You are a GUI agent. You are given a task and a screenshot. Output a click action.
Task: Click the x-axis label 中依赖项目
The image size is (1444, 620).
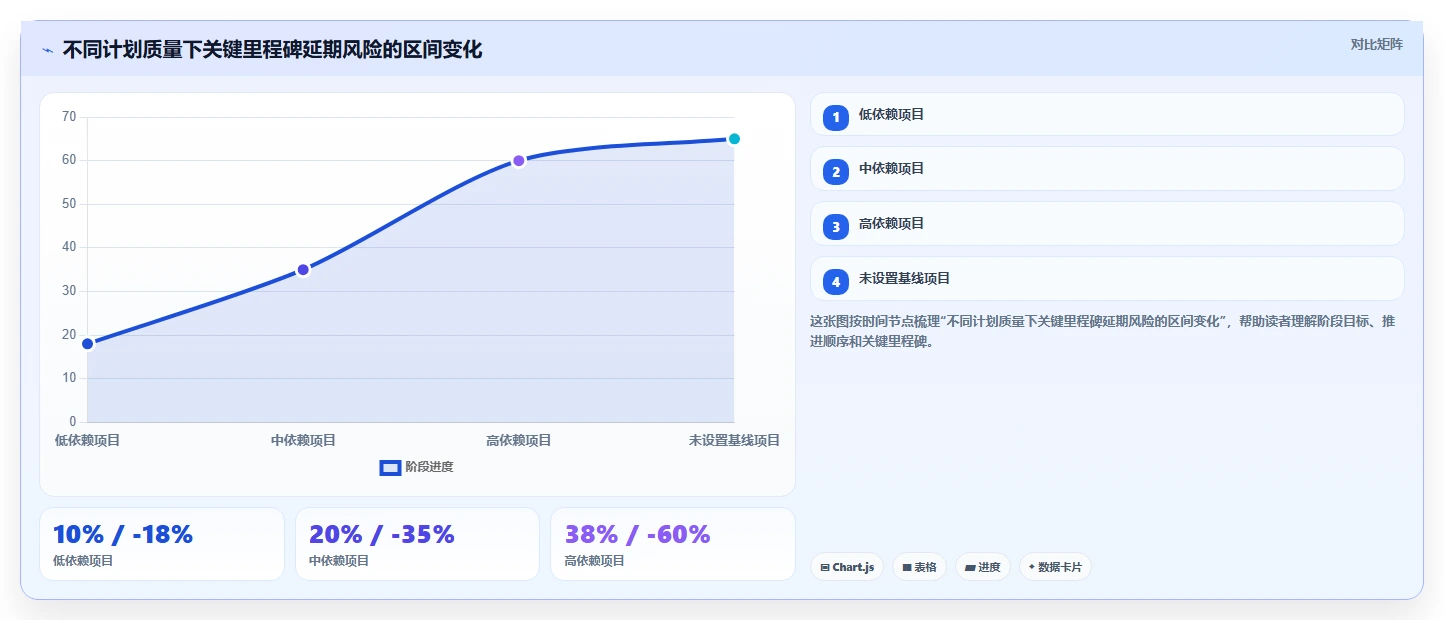click(303, 440)
